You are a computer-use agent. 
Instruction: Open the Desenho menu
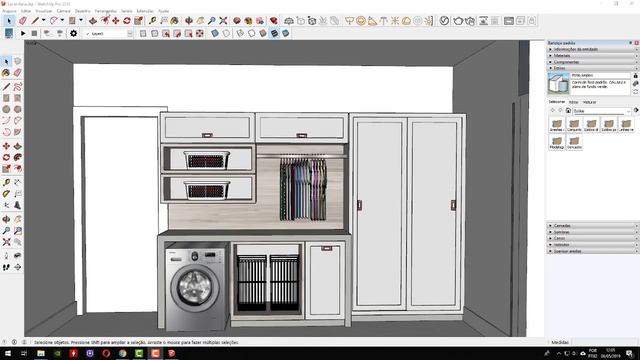pos(82,11)
